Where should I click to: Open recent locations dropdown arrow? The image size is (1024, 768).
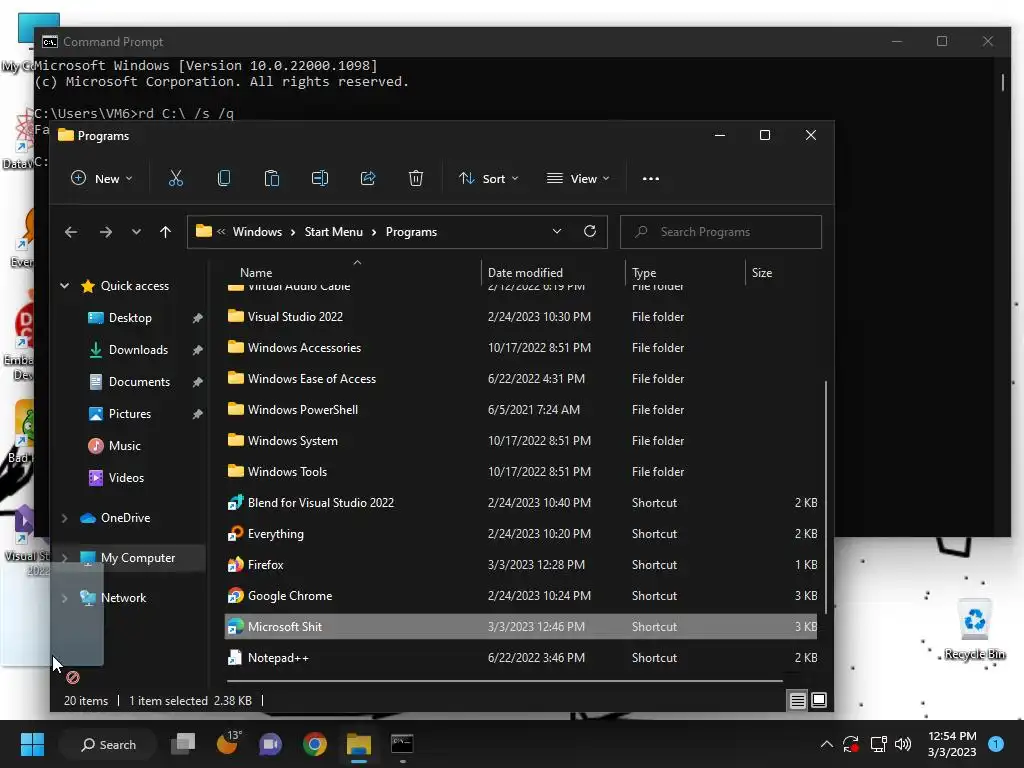(x=136, y=232)
